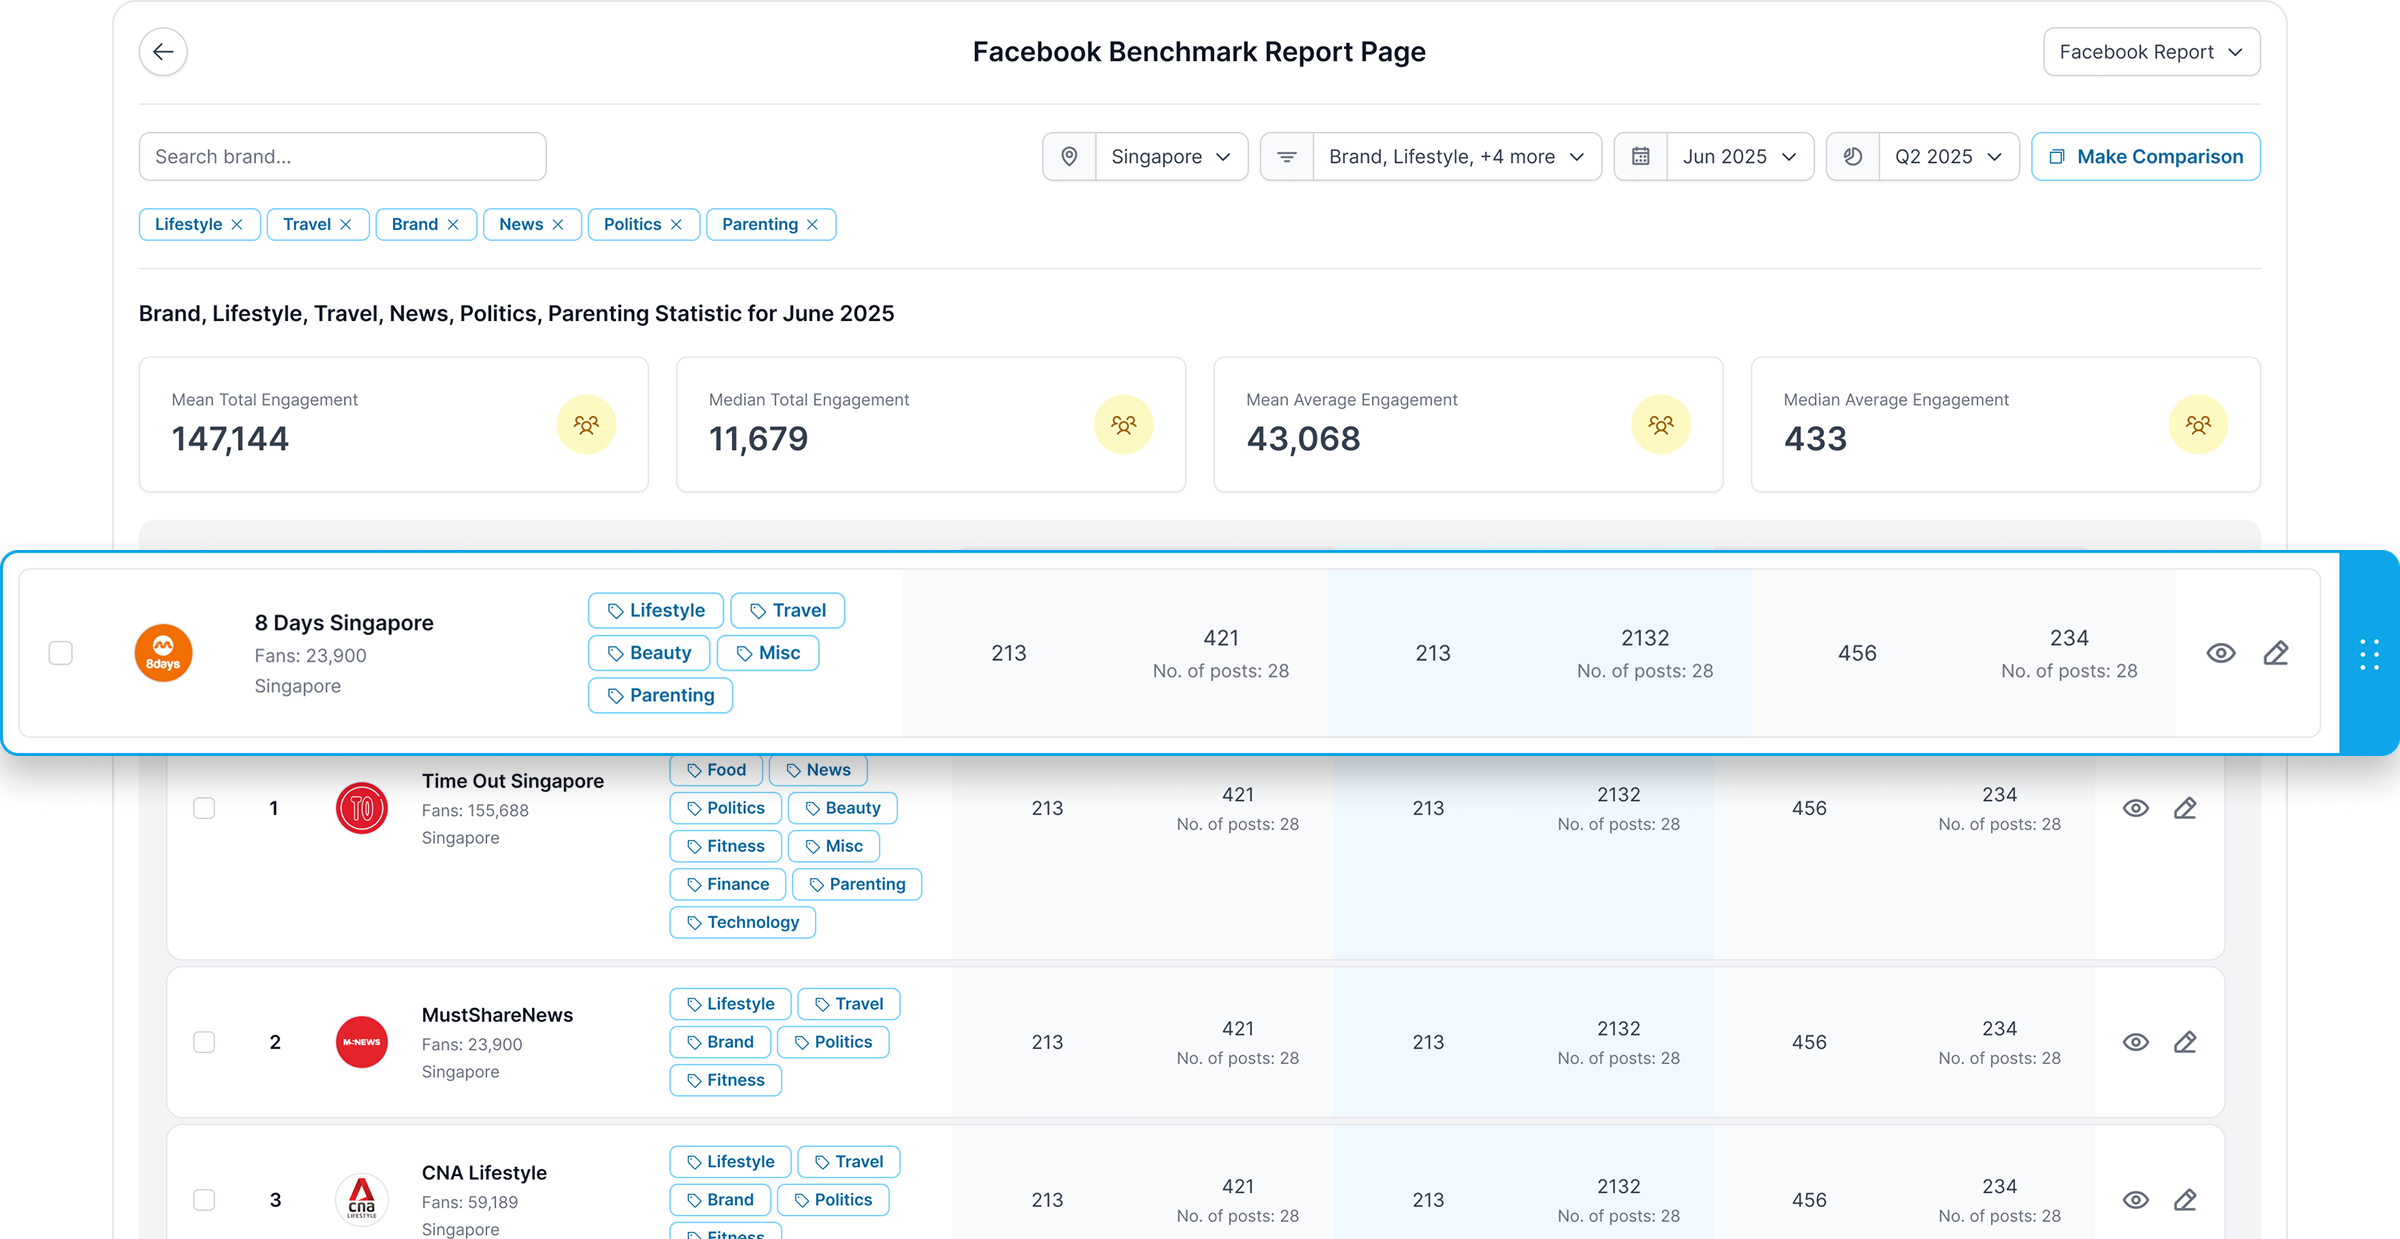2400x1239 pixels.
Task: Select the checkbox on 8 Days Singapore row
Action: point(60,652)
